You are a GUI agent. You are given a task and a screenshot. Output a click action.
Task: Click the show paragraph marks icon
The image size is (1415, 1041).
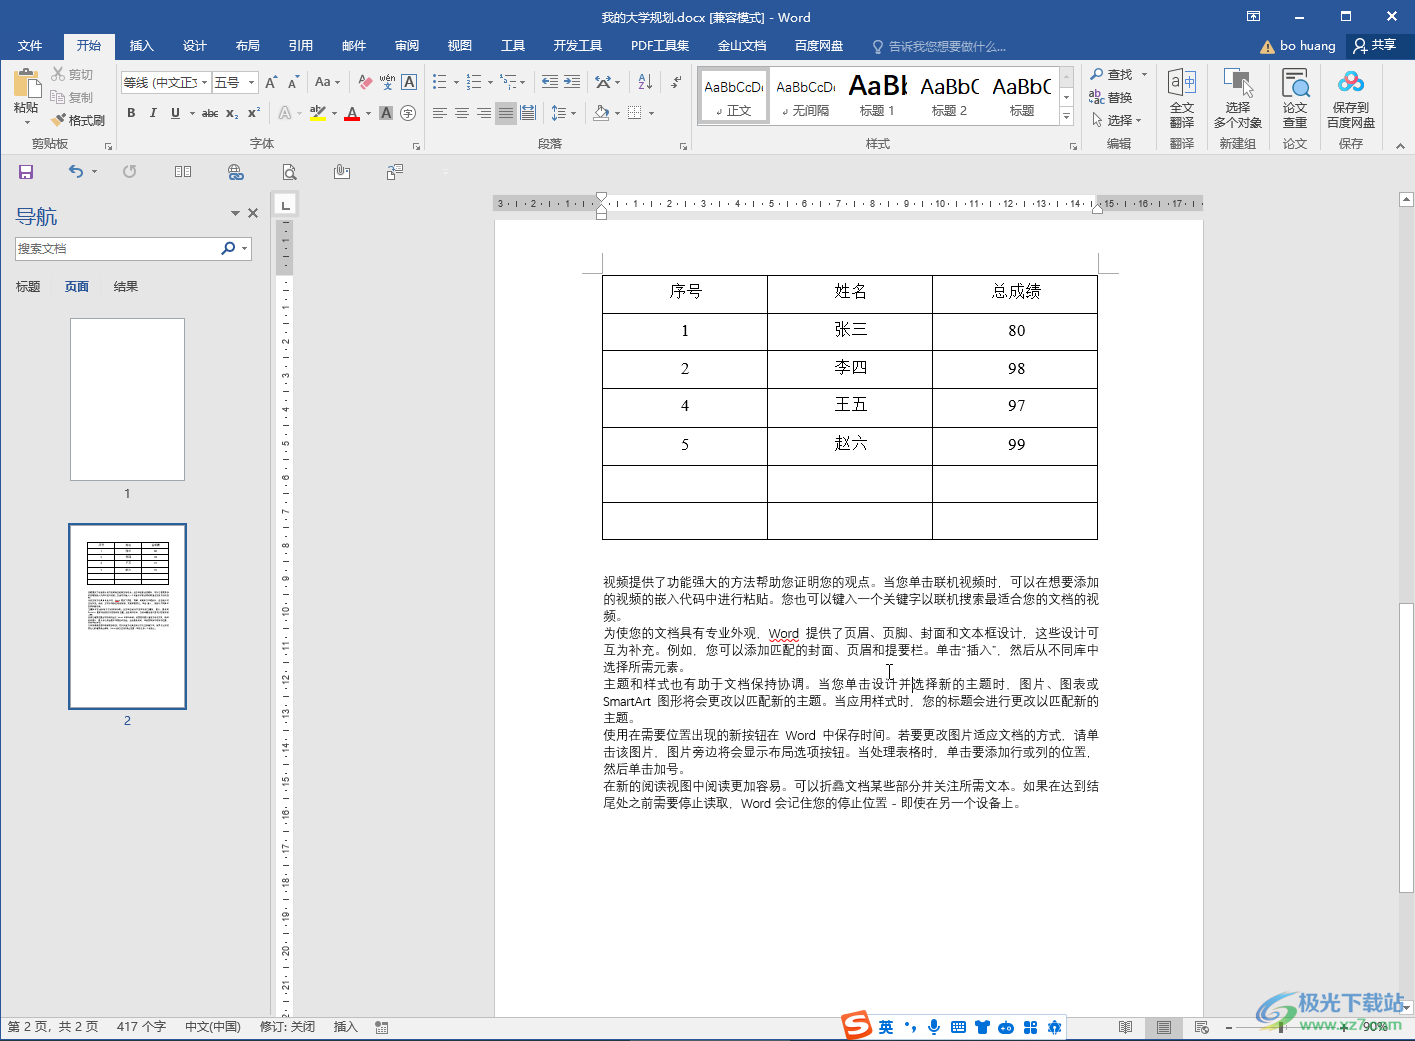point(676,82)
